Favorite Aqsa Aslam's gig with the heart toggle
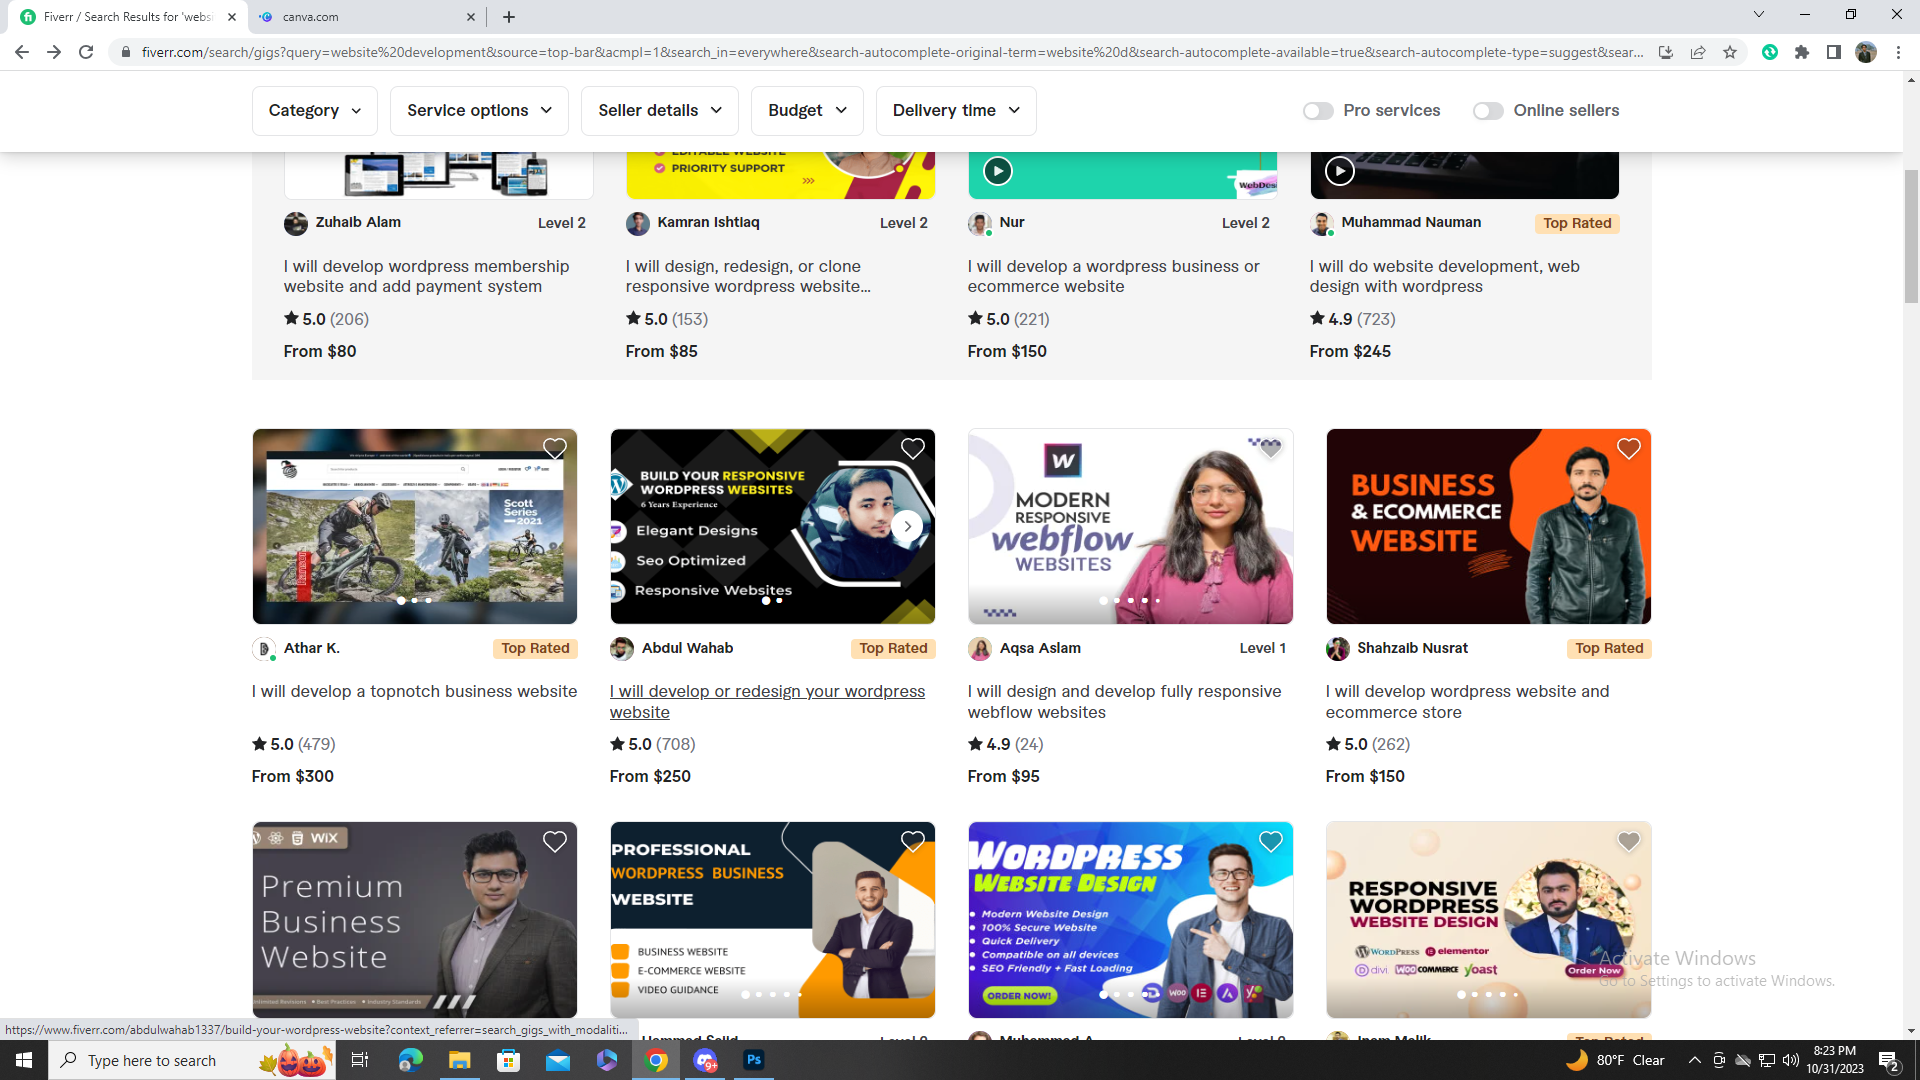The height and width of the screenshot is (1080, 1920). [x=1271, y=449]
